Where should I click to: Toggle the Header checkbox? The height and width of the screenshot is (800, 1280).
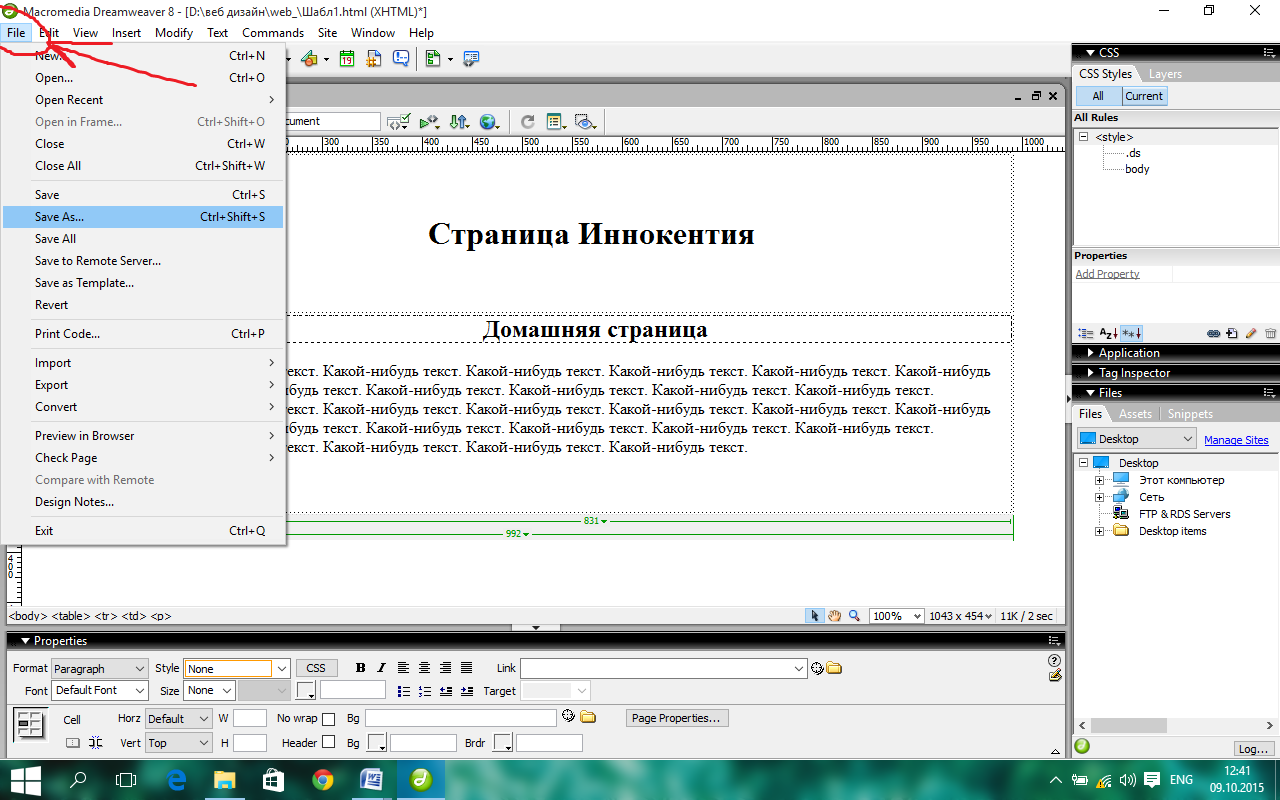[328, 742]
